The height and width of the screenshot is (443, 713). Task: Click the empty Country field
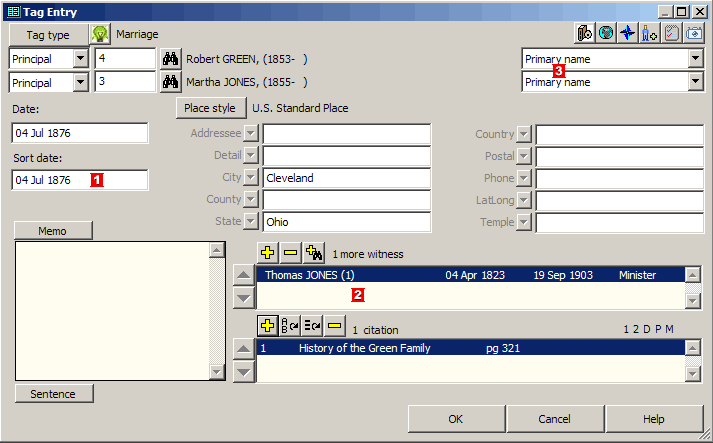pos(620,135)
